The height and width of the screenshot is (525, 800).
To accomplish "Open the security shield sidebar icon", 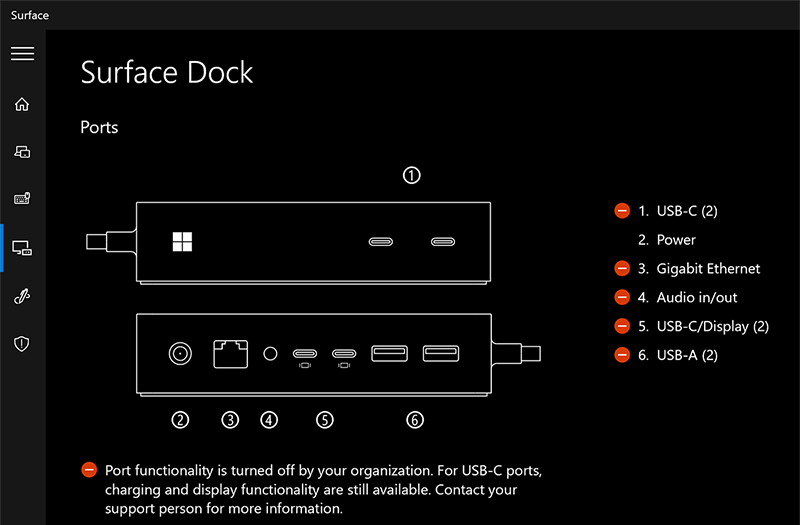I will coord(21,343).
